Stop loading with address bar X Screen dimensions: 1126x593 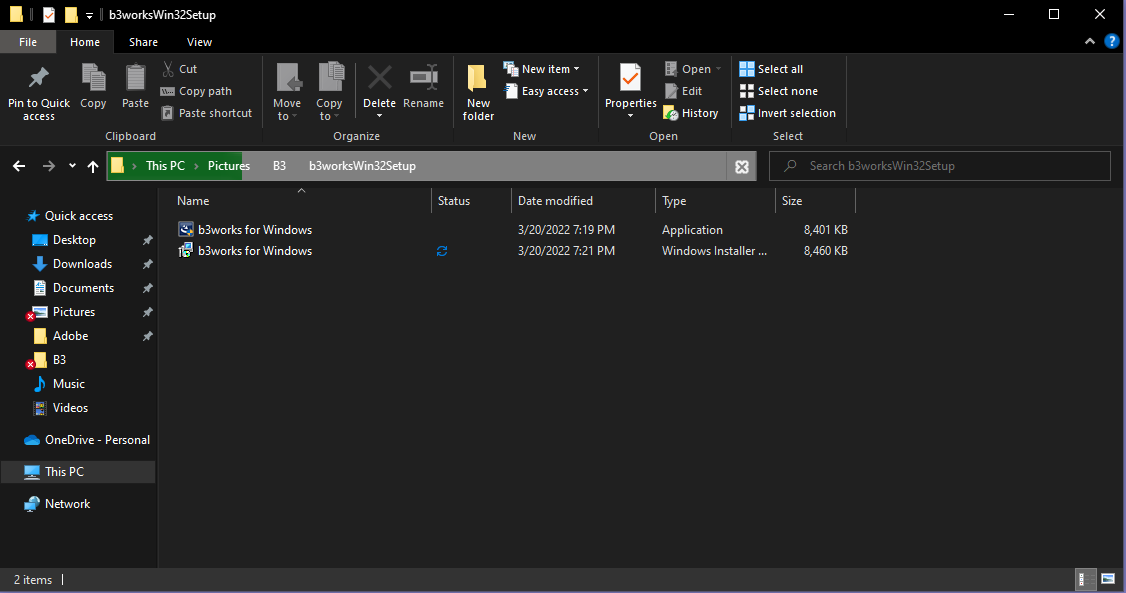tap(742, 167)
